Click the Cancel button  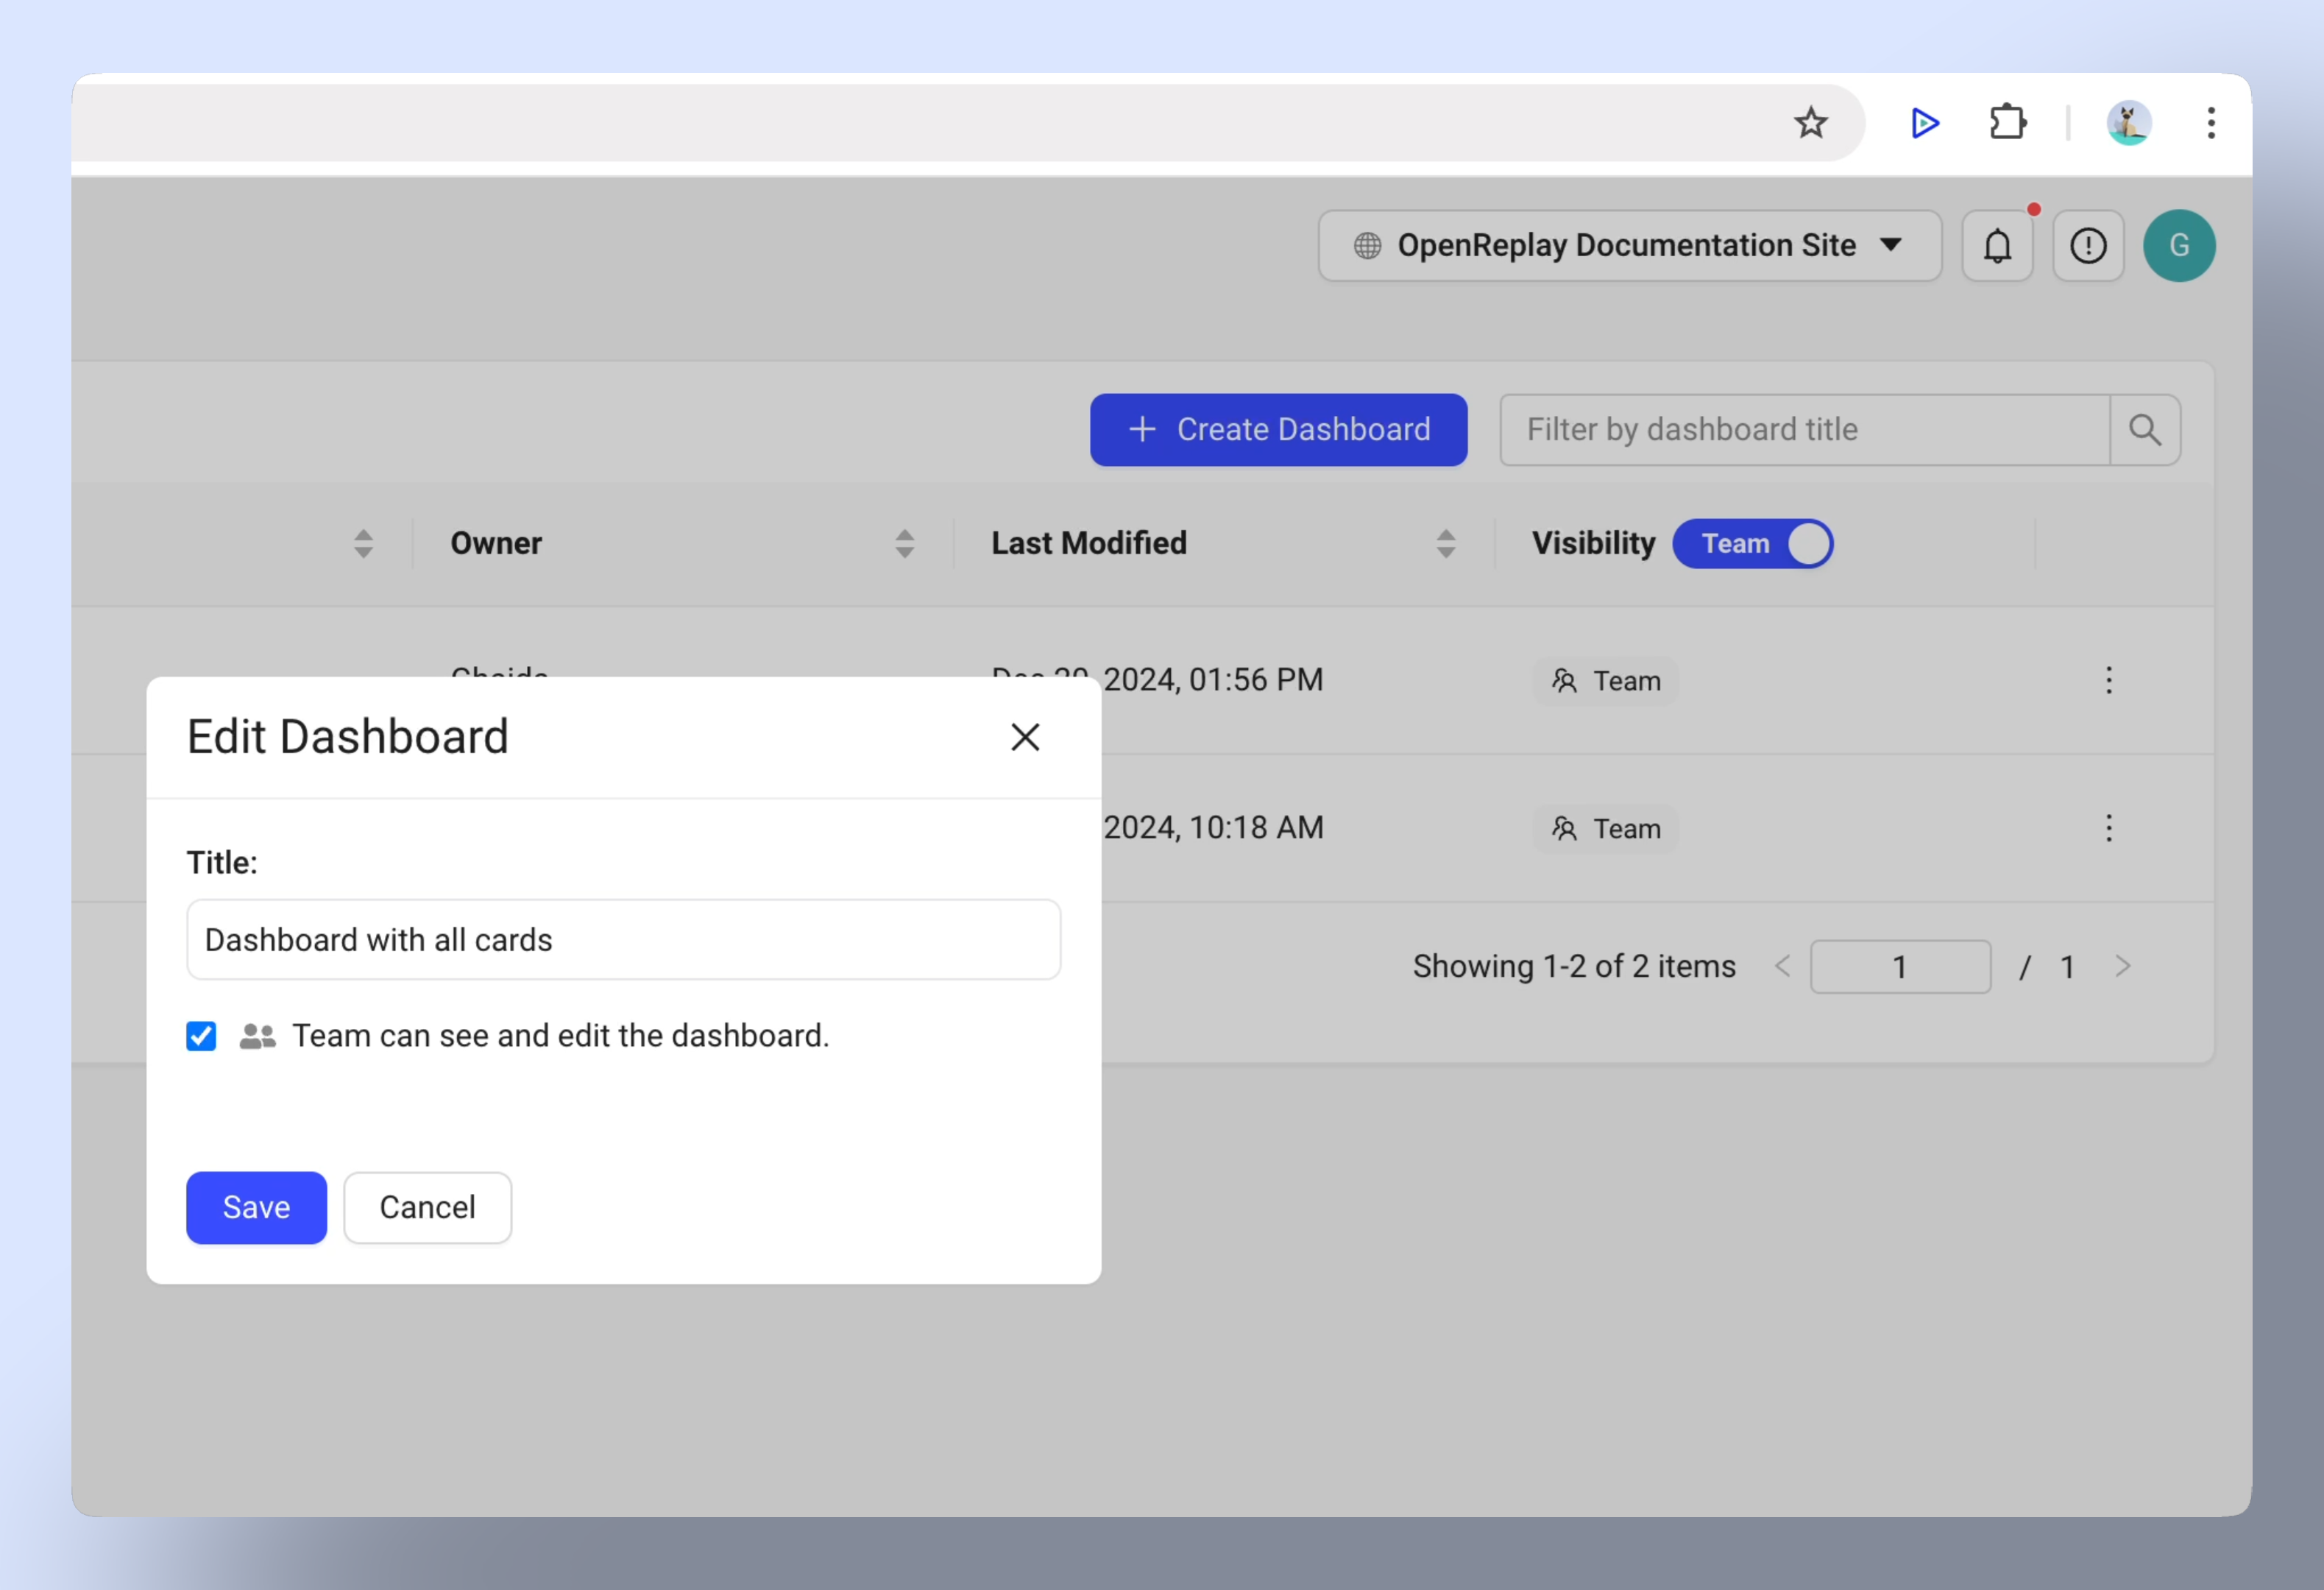click(x=428, y=1208)
